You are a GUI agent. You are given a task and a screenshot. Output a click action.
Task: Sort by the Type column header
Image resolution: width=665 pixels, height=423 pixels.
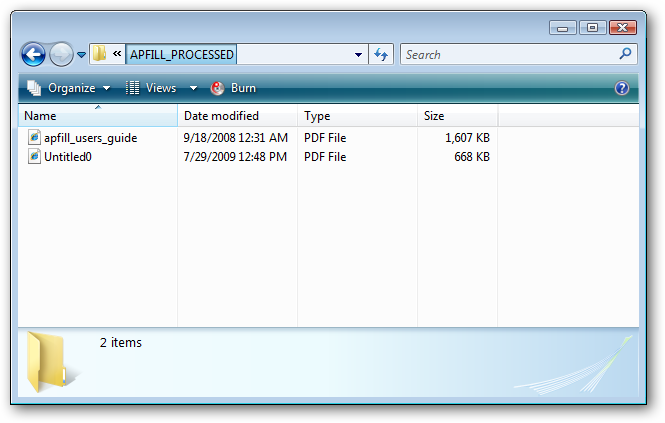358,115
